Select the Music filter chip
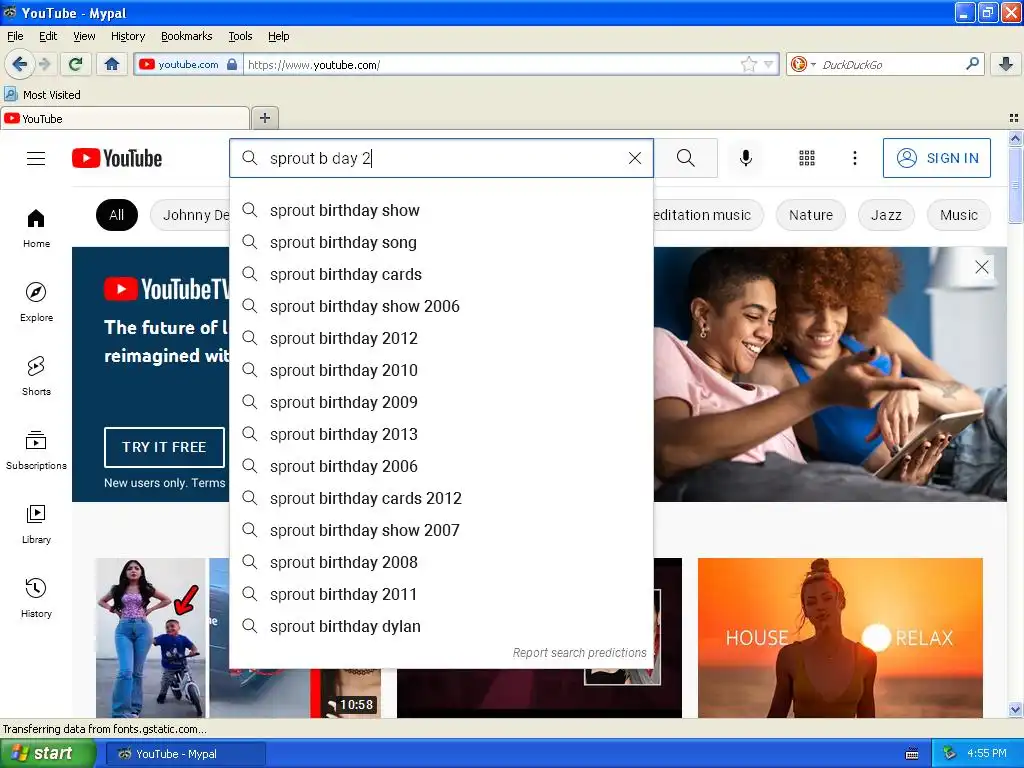This screenshot has height=768, width=1024. pyautogui.click(x=958, y=215)
